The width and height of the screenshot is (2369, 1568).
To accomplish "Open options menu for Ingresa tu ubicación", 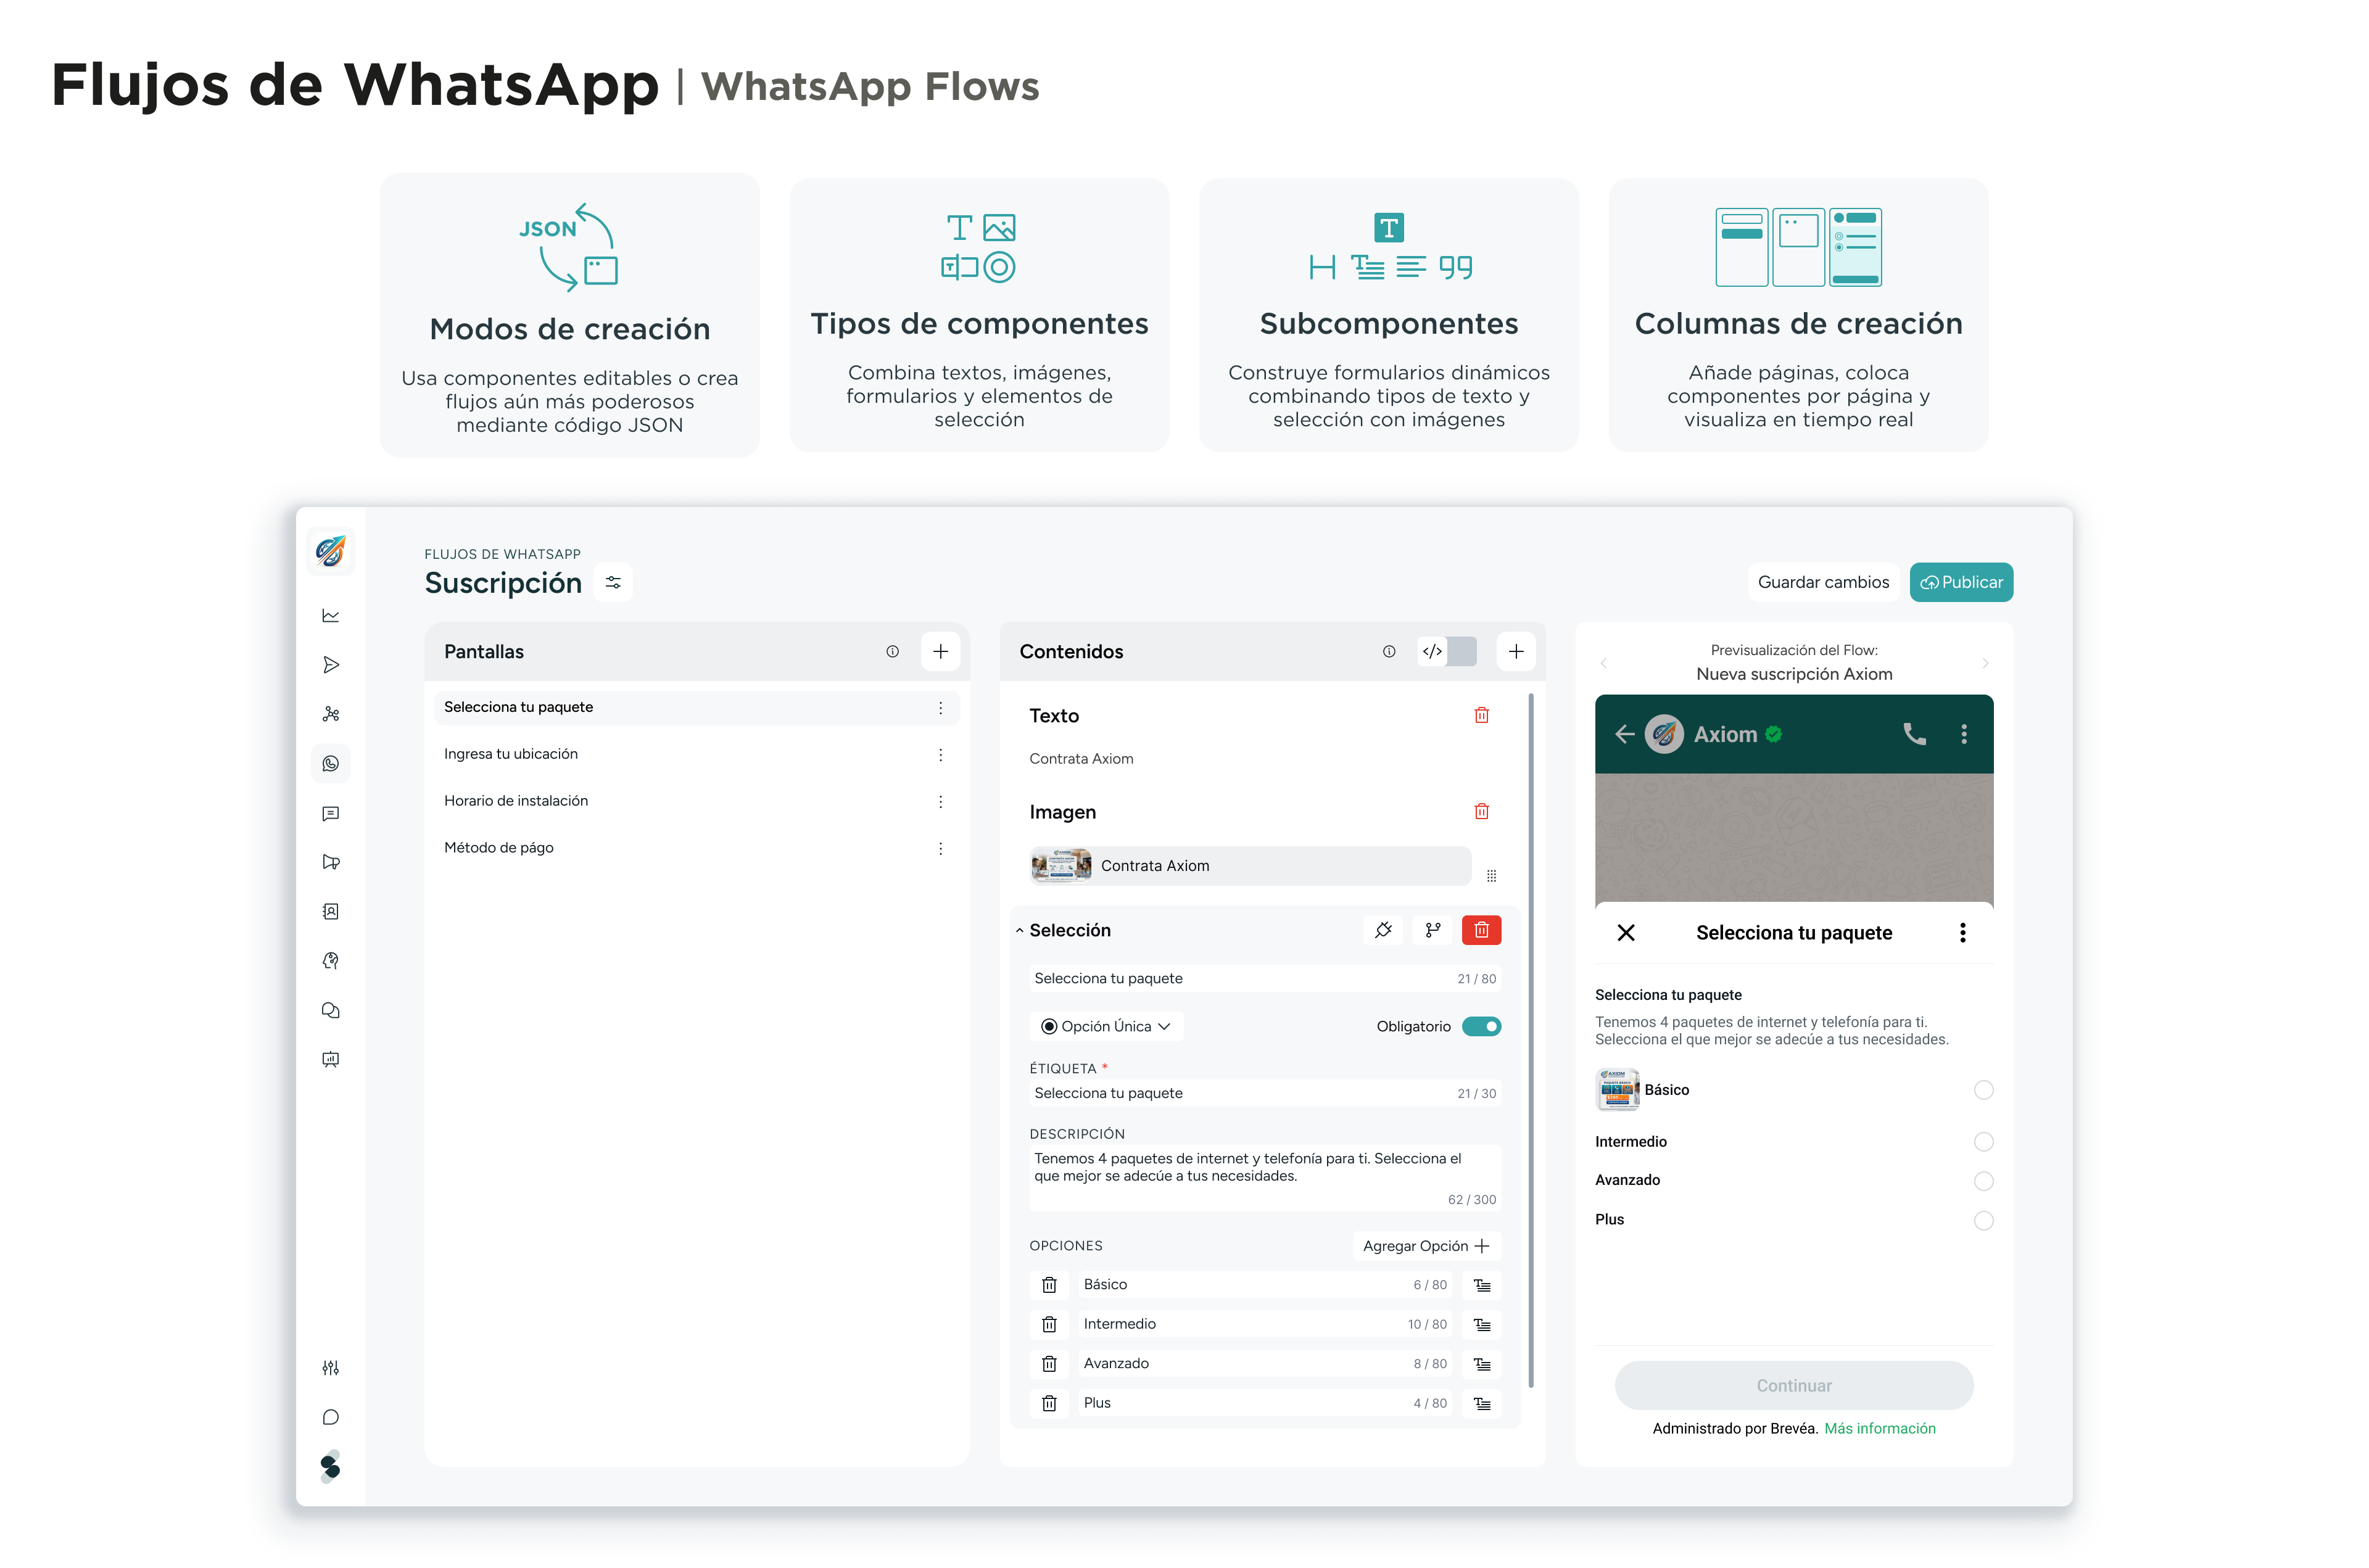I will click(940, 755).
